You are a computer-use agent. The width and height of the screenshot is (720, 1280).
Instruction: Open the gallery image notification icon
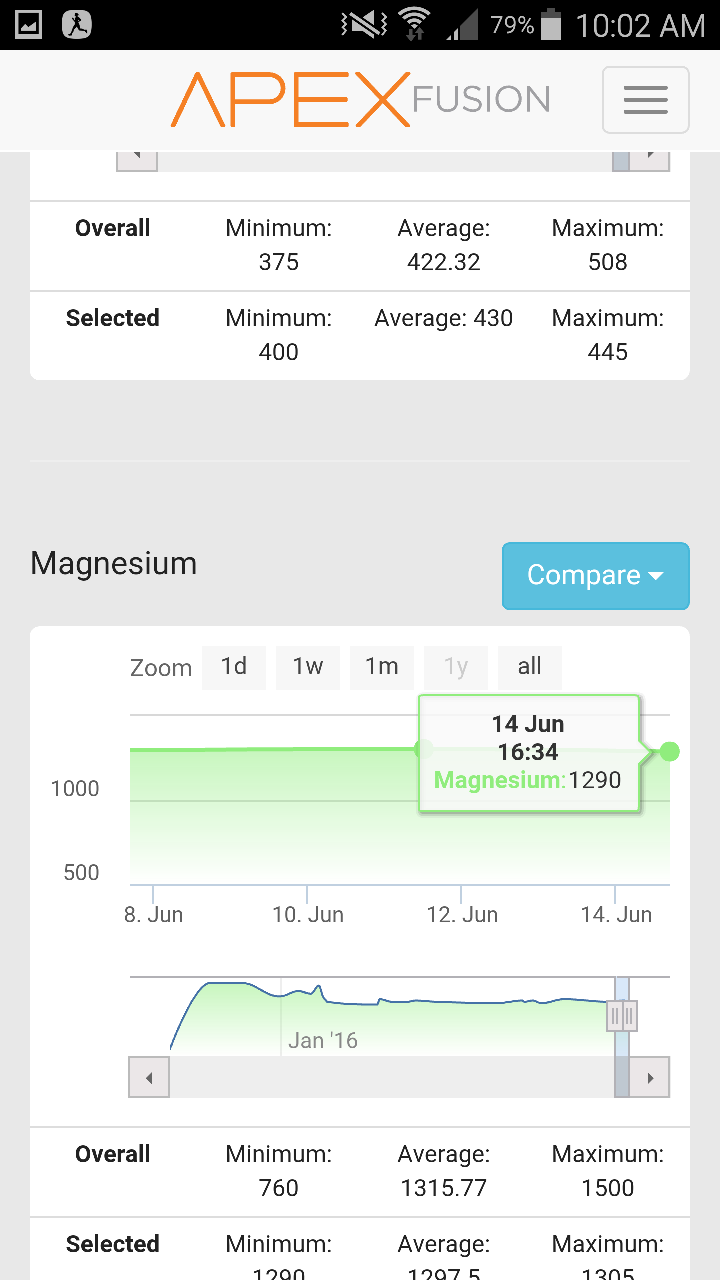(x=28, y=25)
